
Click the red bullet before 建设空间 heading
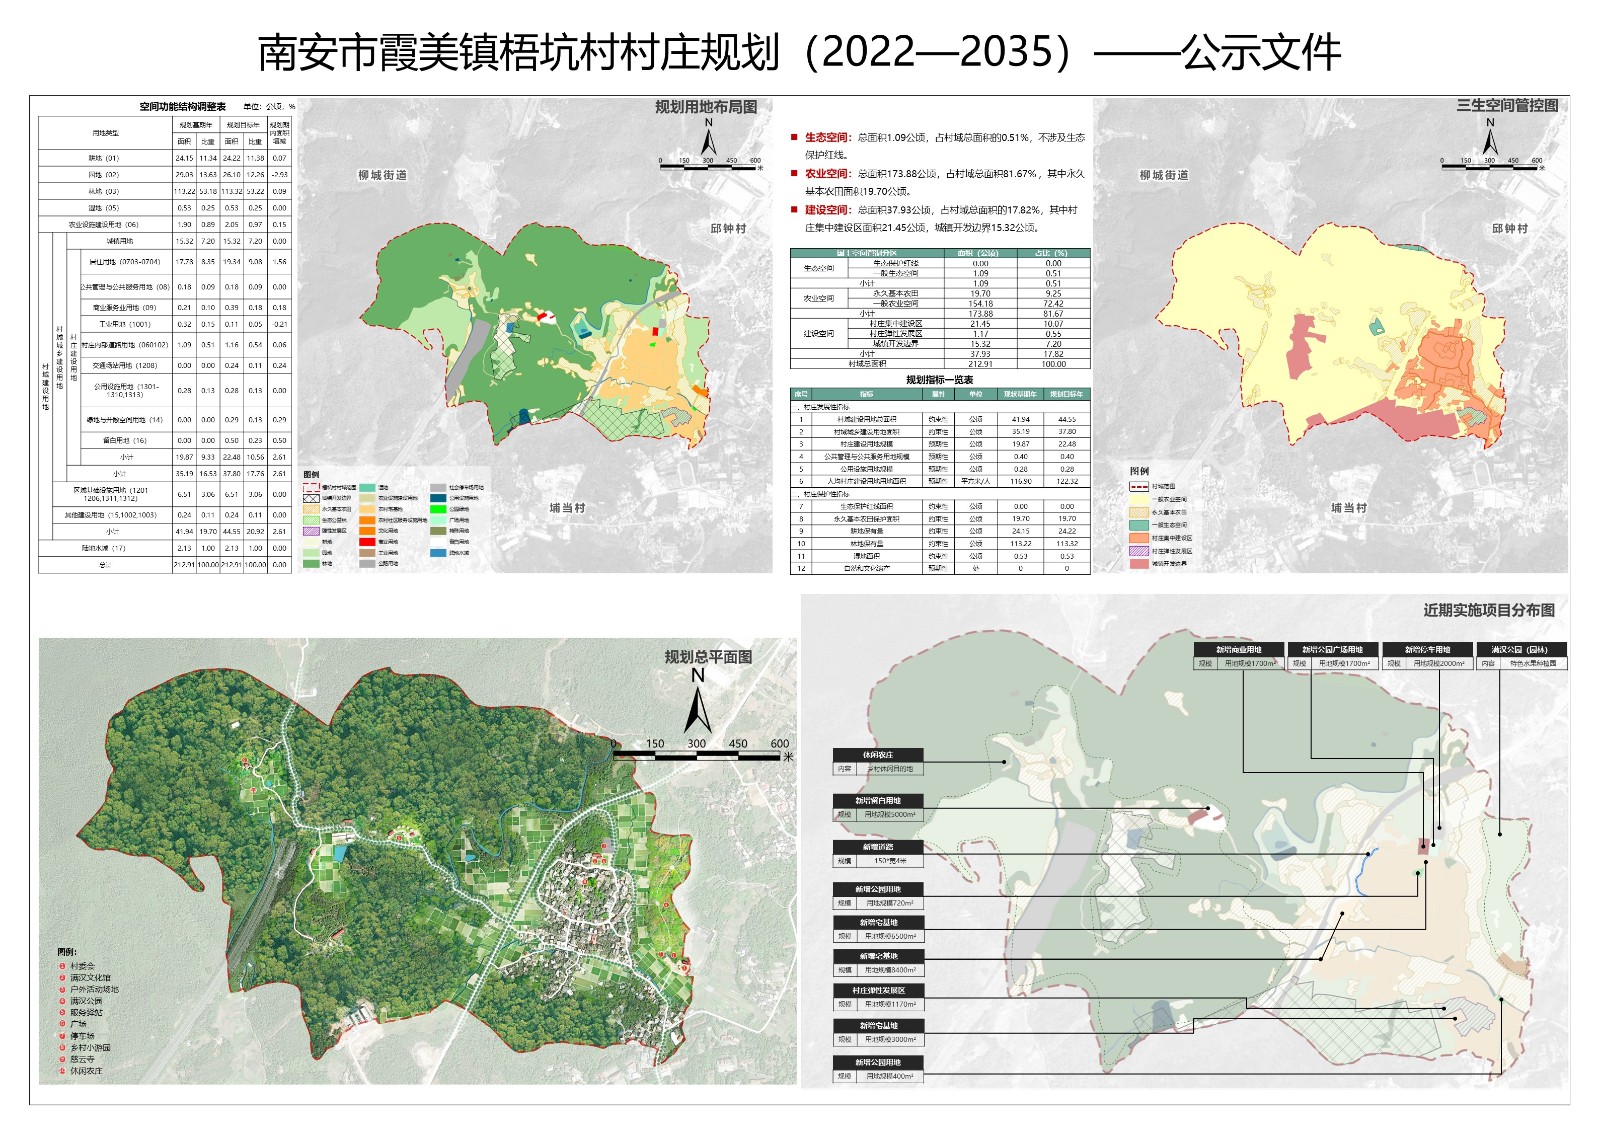tap(795, 210)
